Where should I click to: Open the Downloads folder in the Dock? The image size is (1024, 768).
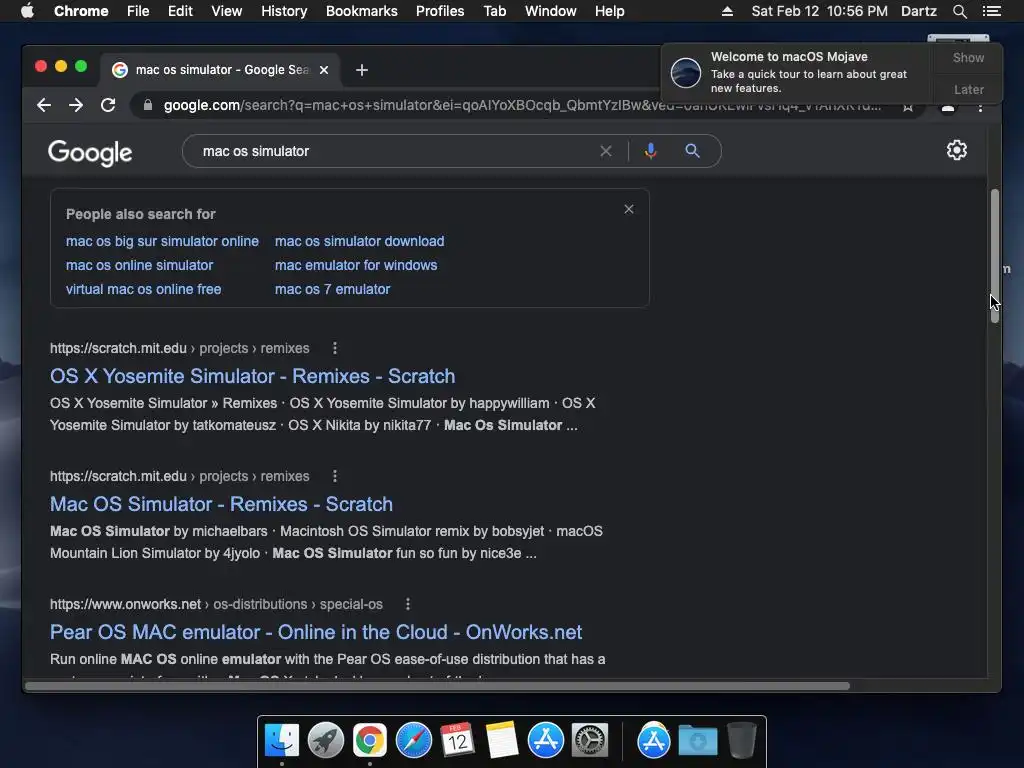(x=697, y=741)
